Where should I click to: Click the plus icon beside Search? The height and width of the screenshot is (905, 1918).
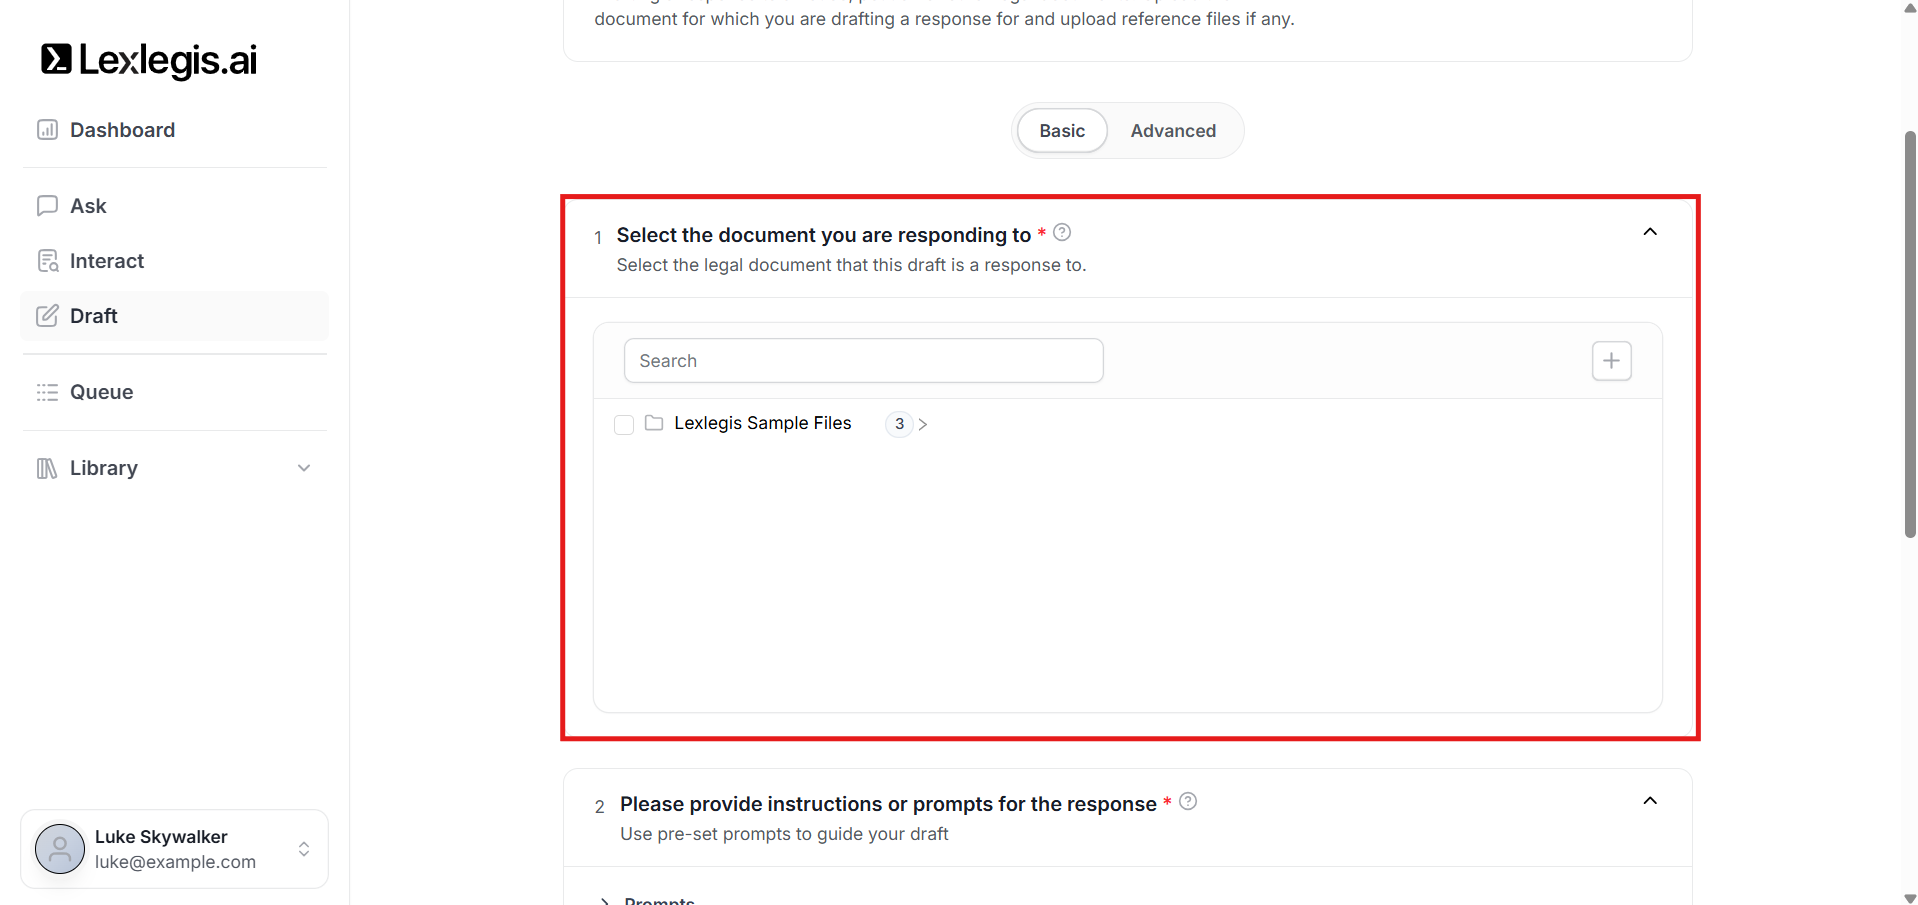pyautogui.click(x=1611, y=361)
